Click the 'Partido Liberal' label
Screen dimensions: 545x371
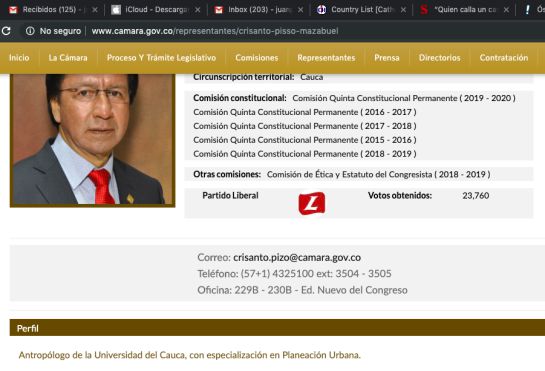click(x=230, y=195)
